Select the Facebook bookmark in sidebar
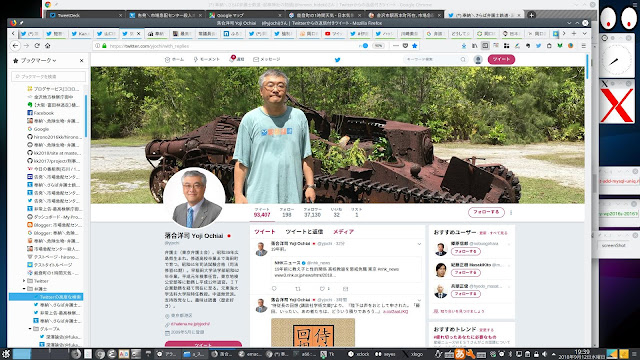This screenshot has width=640, height=360. coord(44,113)
